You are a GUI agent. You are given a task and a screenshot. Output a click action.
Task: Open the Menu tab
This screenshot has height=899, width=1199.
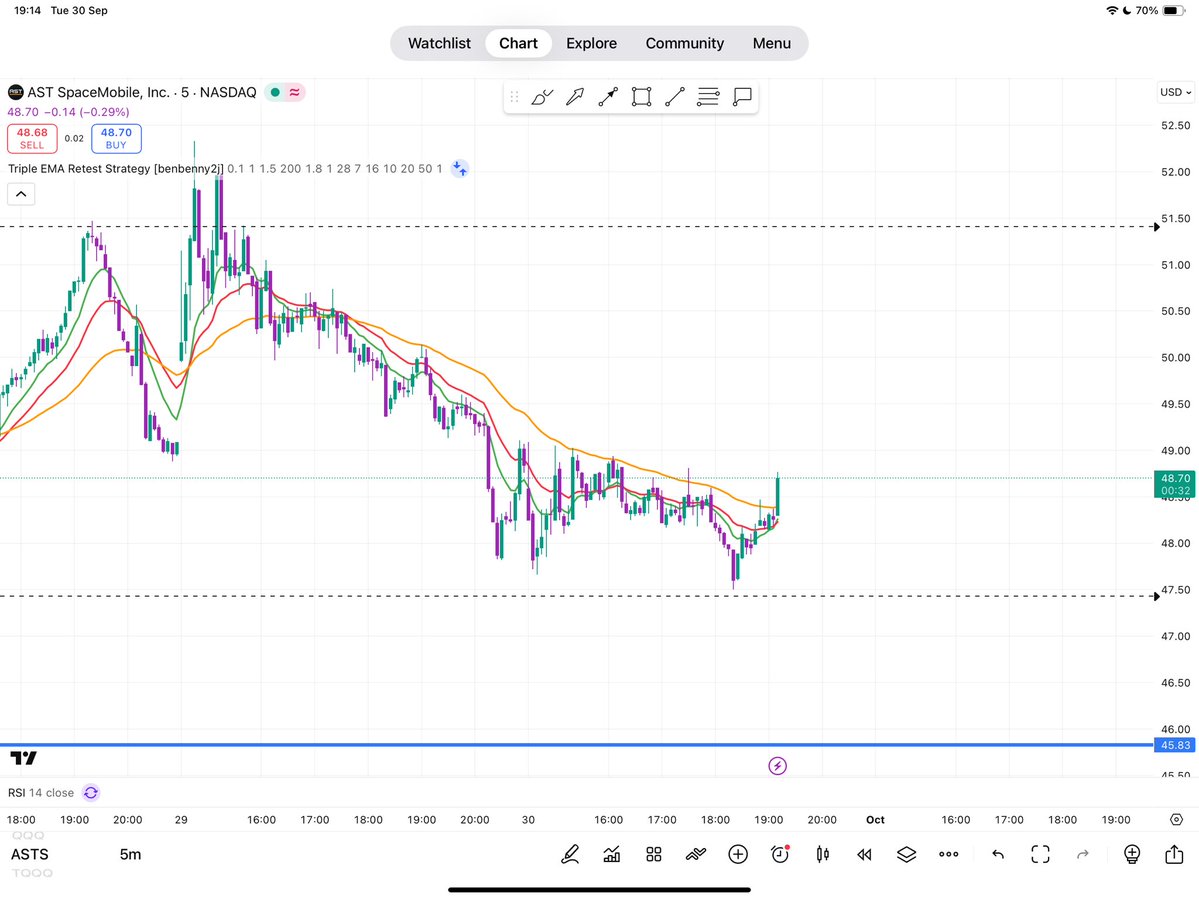[772, 44]
